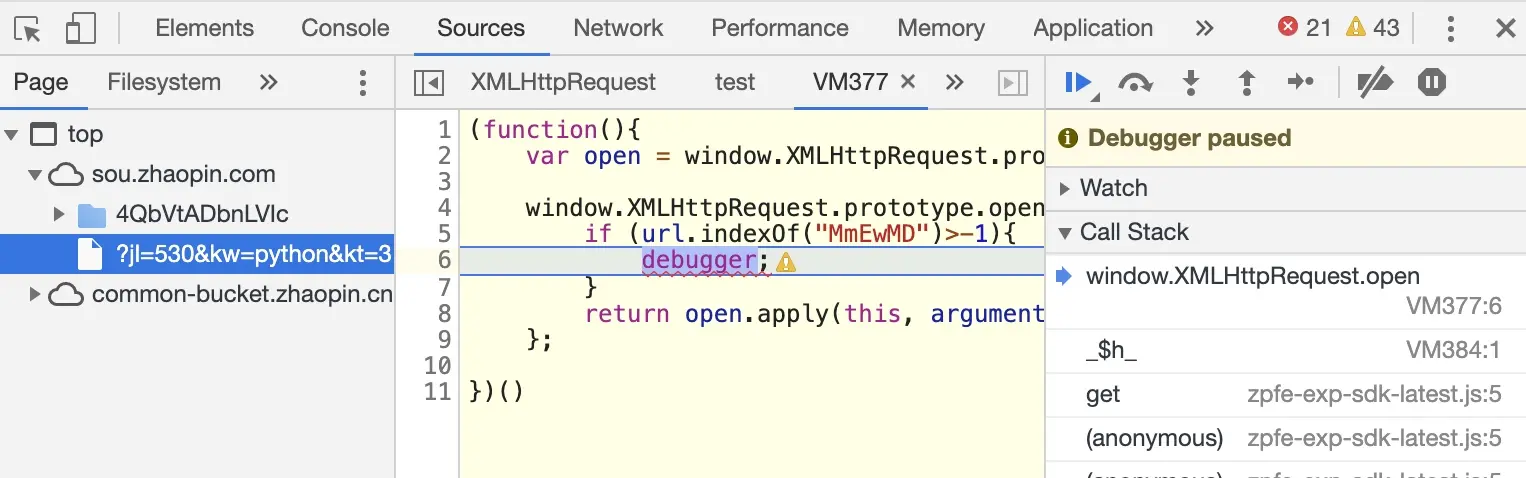Open the DevTools three-dot customize menu
This screenshot has width=1526, height=478.
[1450, 28]
